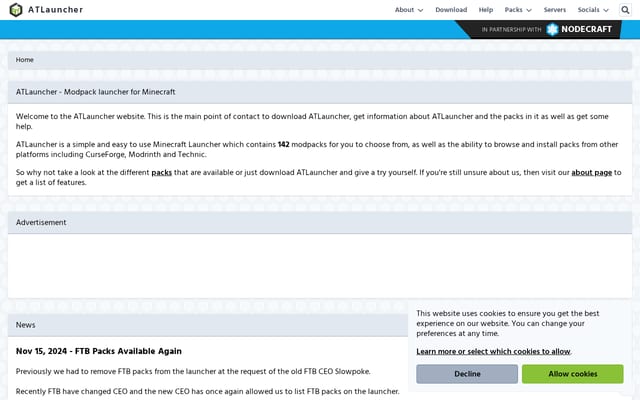640x400 pixels.
Task: Click the bold '142' modpack count
Action: coord(283,144)
